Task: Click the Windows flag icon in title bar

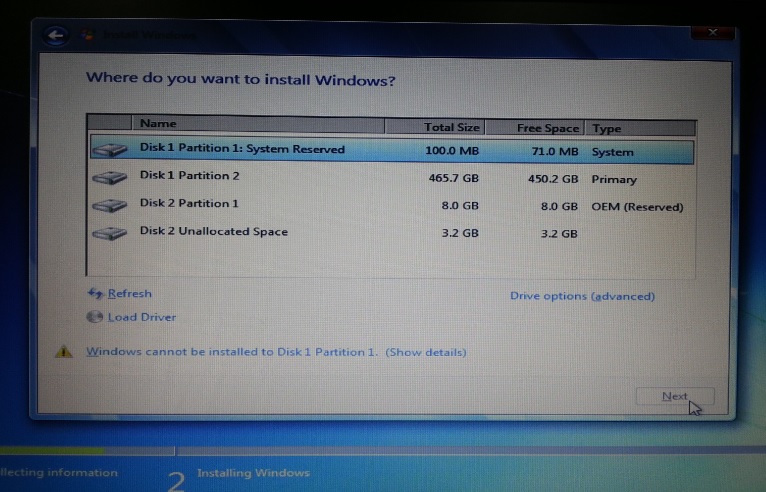Action: [x=88, y=35]
